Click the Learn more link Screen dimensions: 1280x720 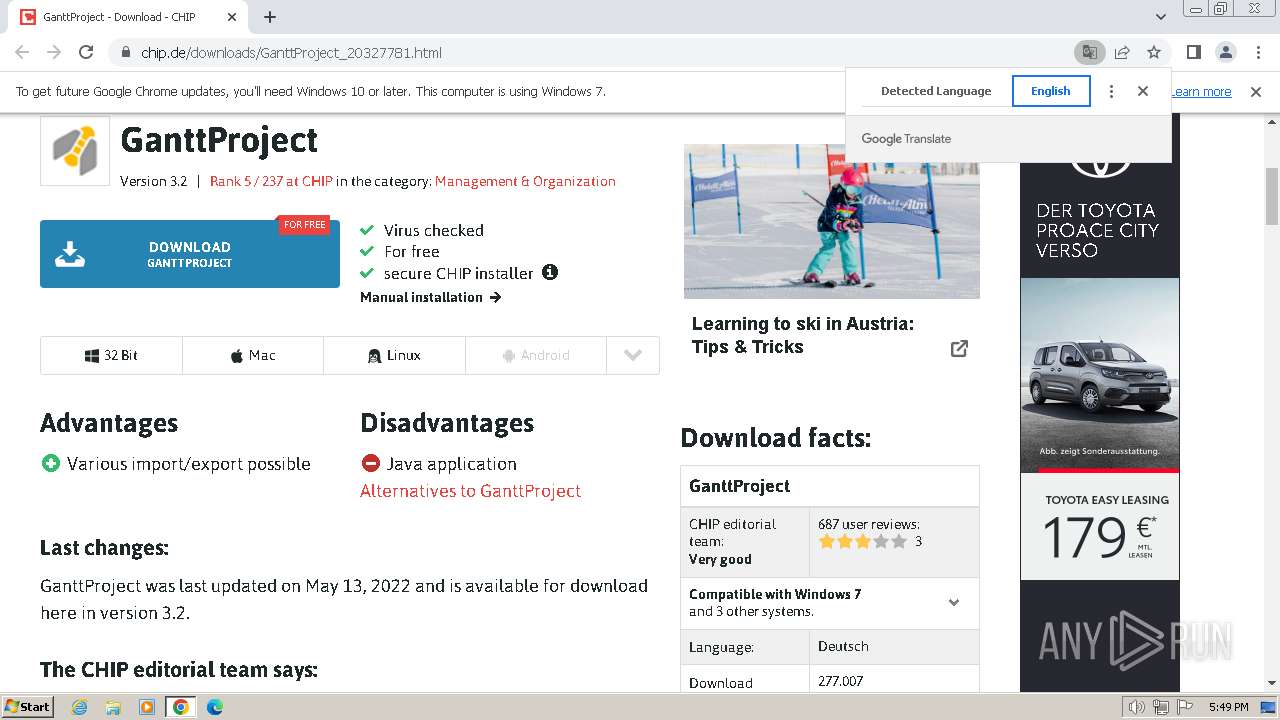[1201, 92]
